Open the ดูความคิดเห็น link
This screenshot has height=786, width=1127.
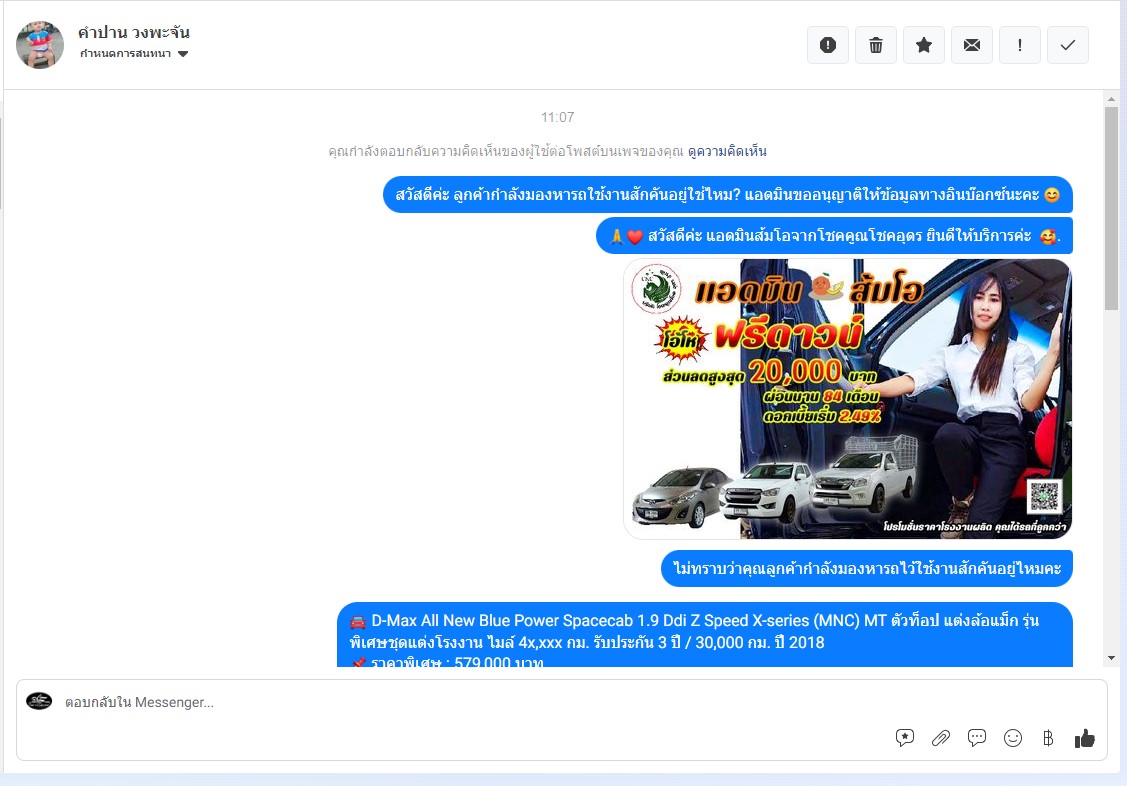point(727,152)
